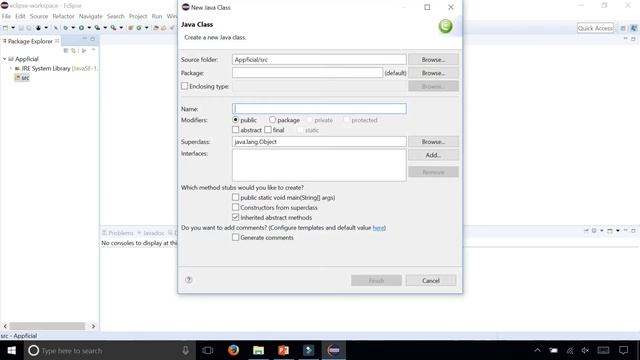Click the Open Perspective icon near Quick Access

[x=623, y=28]
